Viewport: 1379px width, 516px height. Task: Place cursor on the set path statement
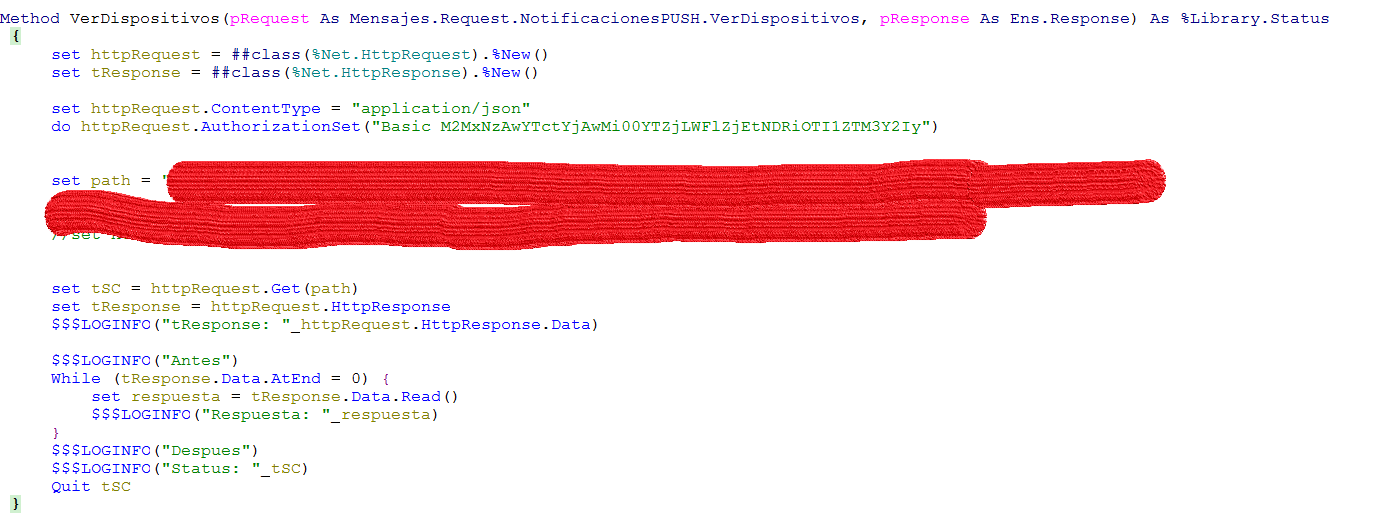tap(91, 181)
